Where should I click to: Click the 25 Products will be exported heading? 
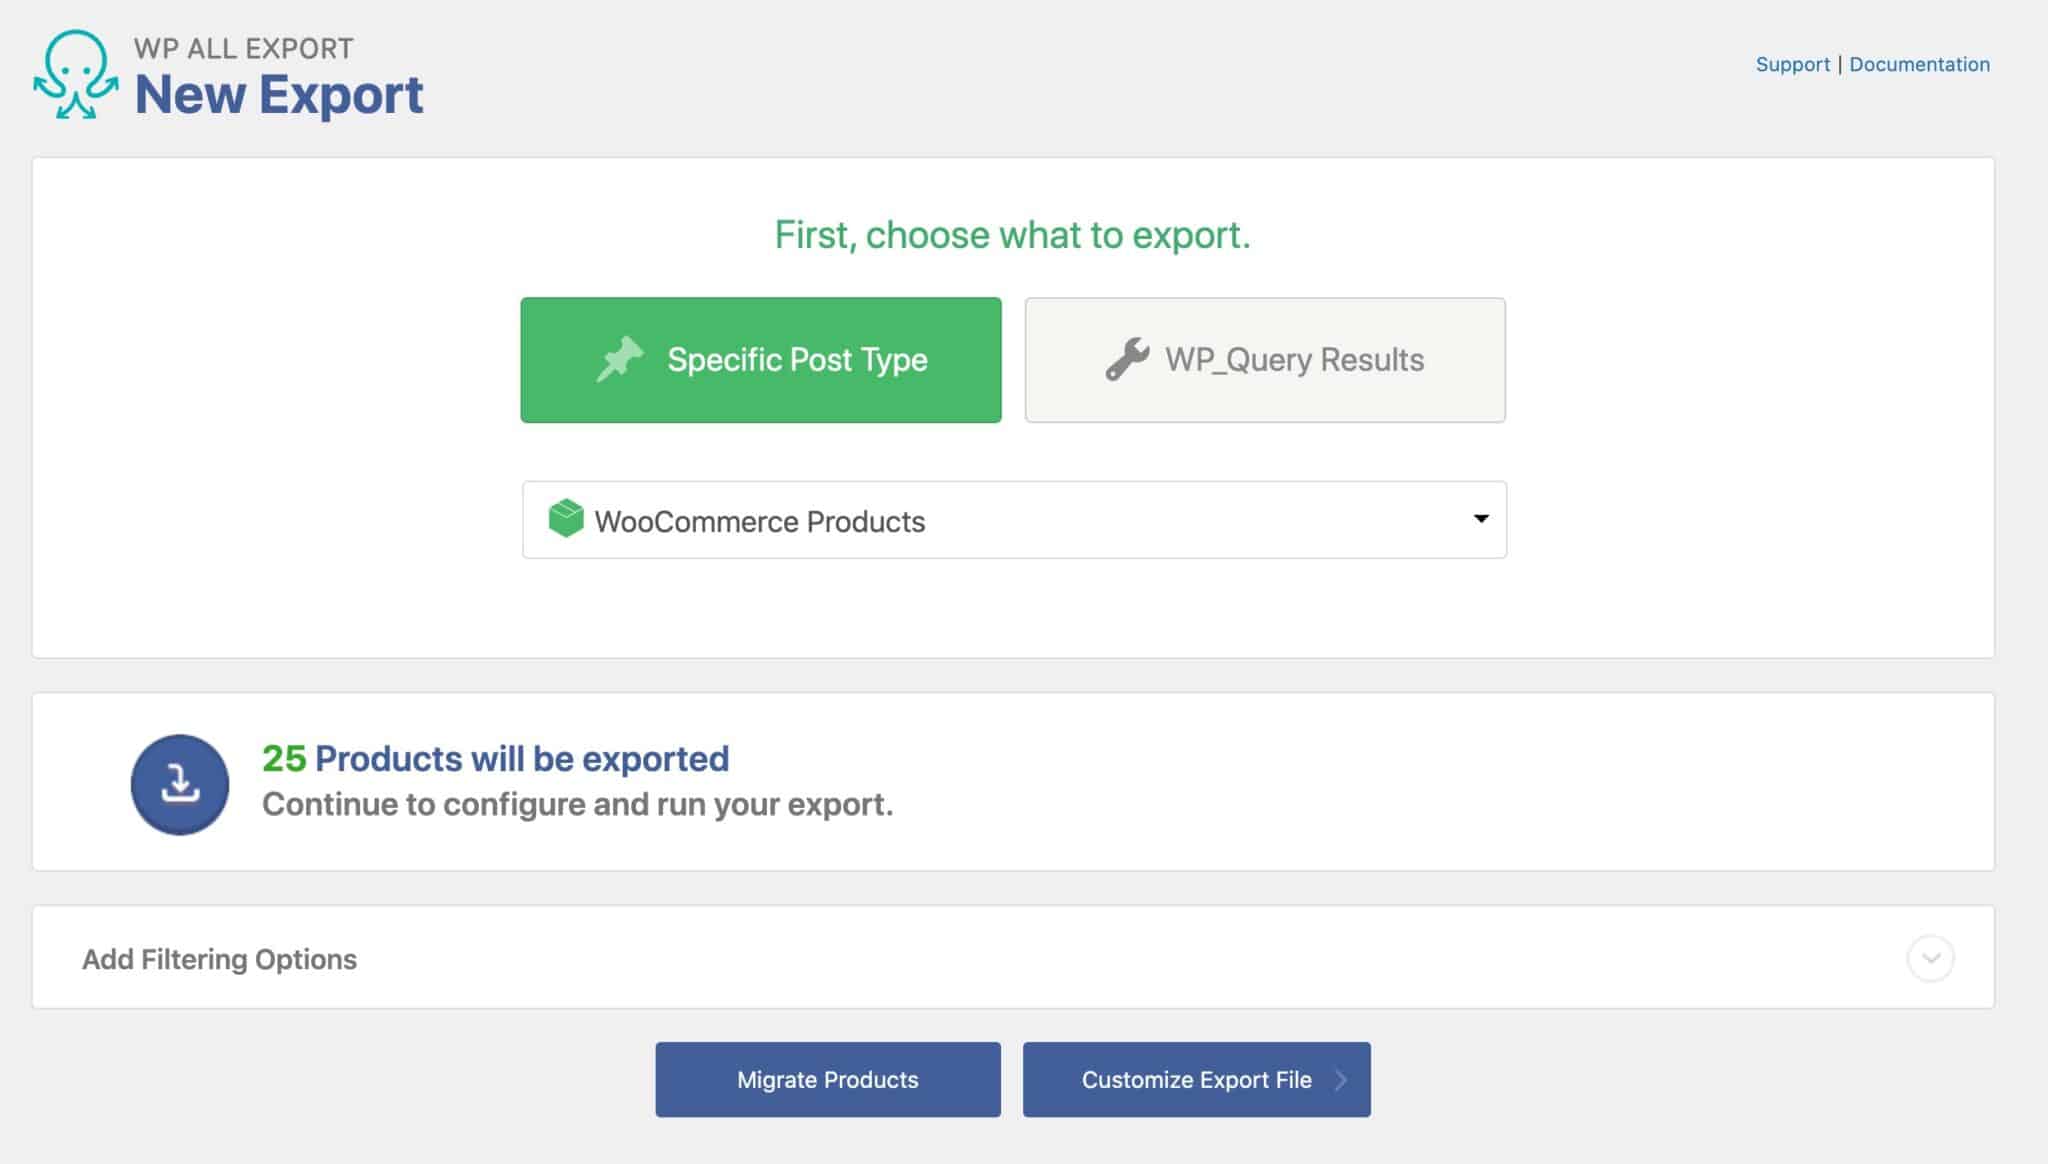(x=494, y=758)
